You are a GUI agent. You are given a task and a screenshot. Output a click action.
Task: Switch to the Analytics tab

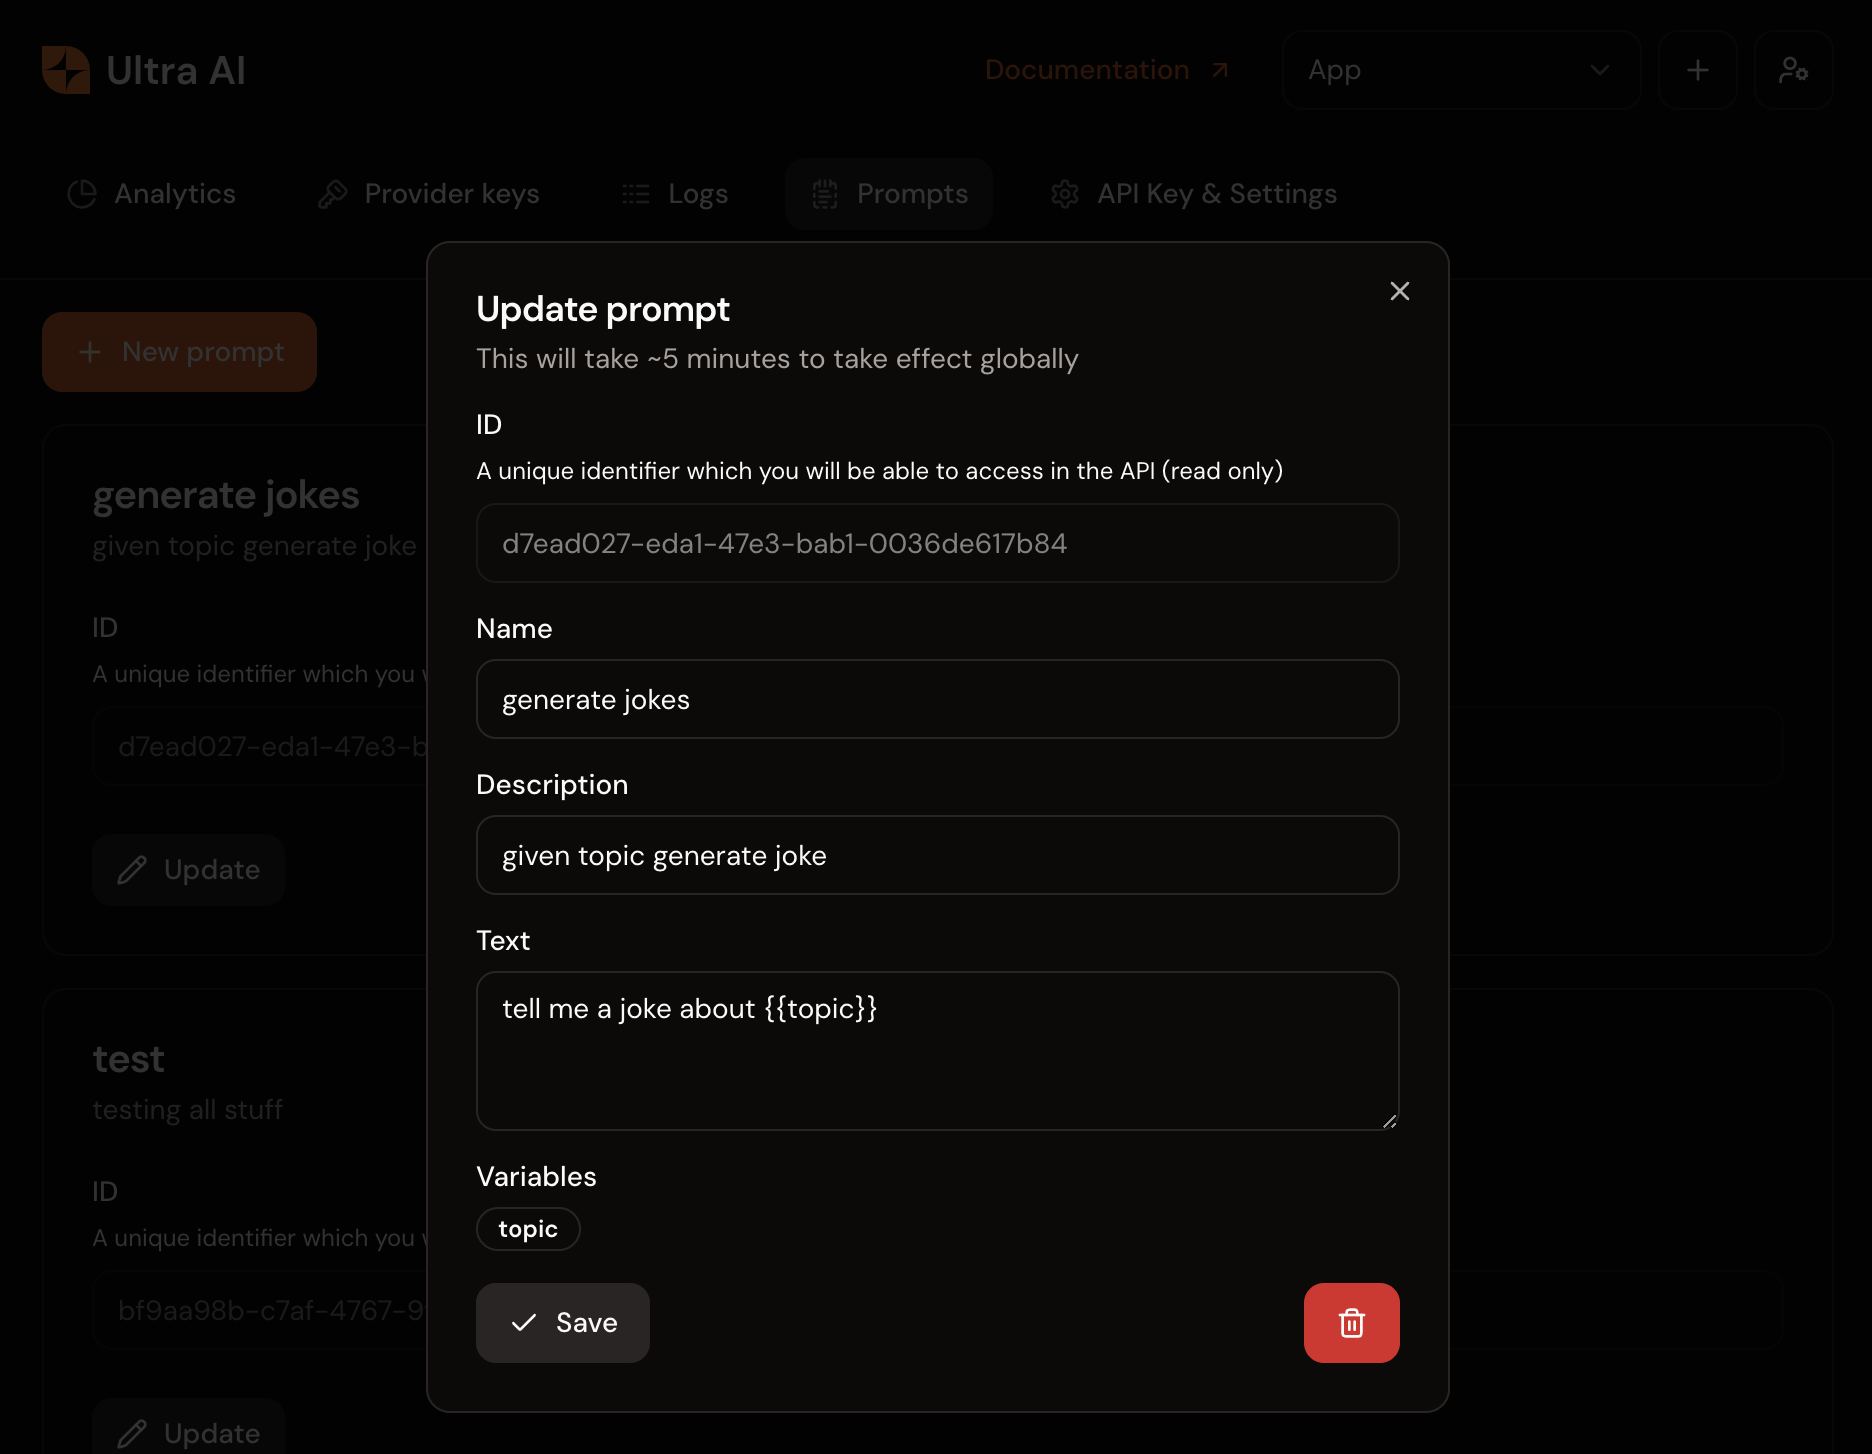(x=152, y=194)
